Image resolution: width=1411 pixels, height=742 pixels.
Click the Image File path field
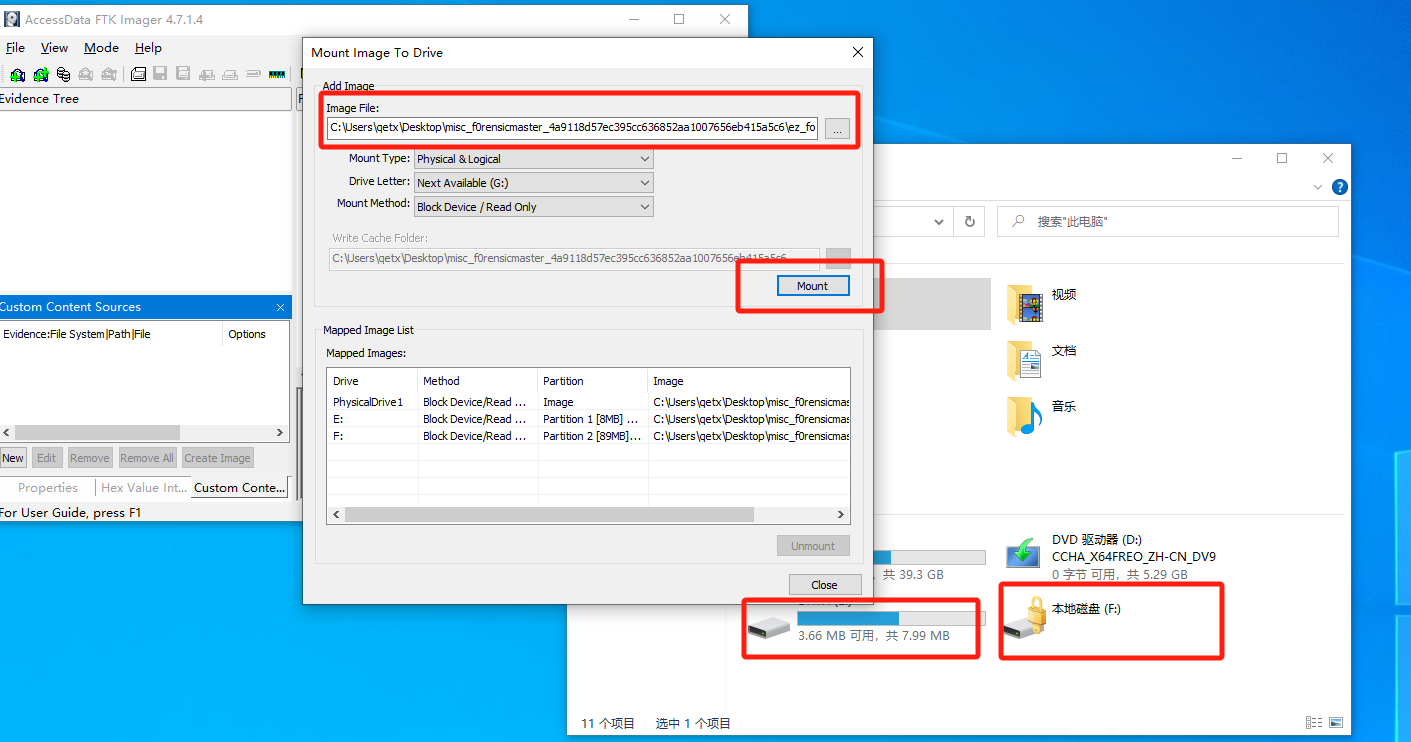(573, 128)
